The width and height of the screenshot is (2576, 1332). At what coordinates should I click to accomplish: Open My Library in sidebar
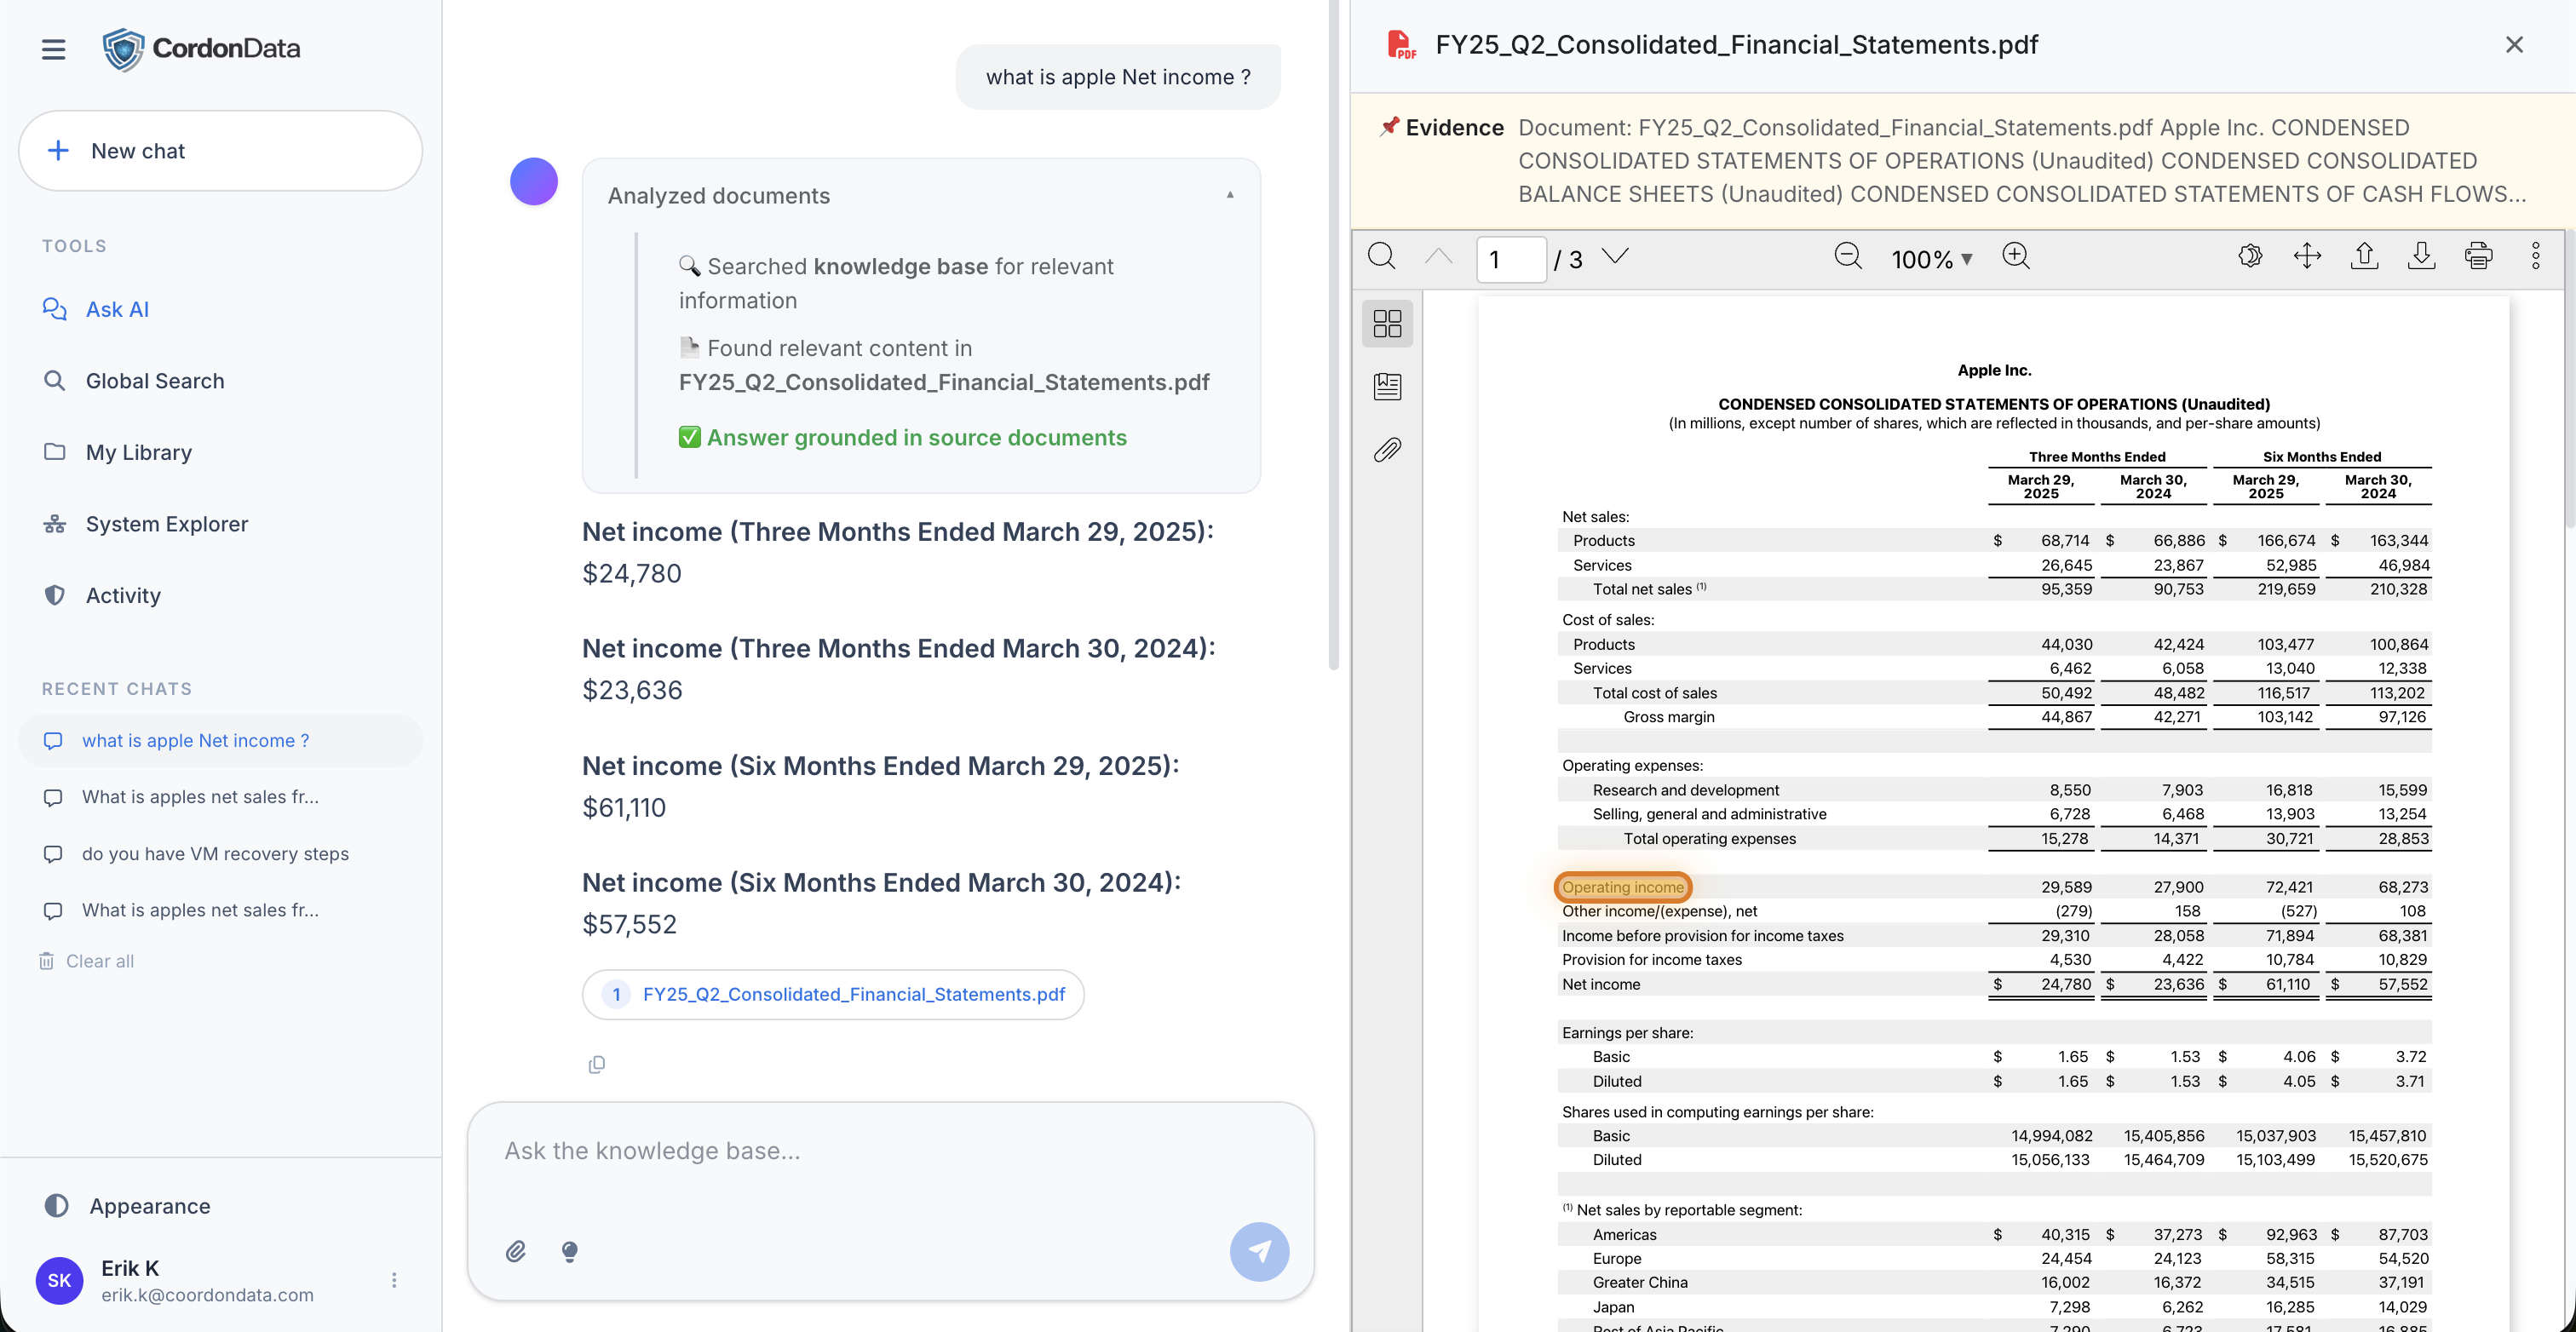pos(139,452)
